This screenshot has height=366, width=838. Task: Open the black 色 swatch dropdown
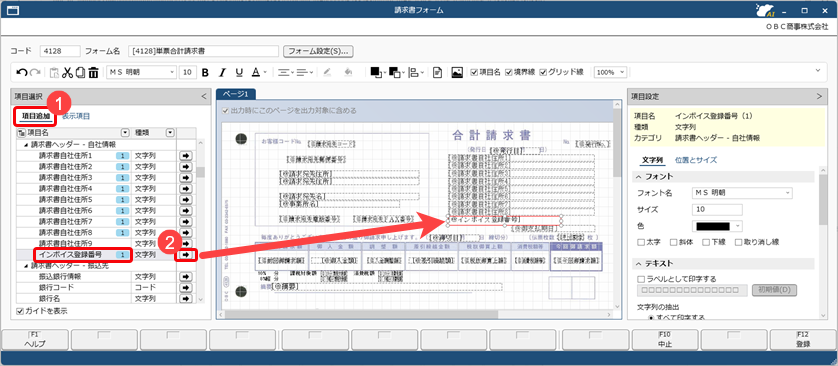click(x=717, y=226)
